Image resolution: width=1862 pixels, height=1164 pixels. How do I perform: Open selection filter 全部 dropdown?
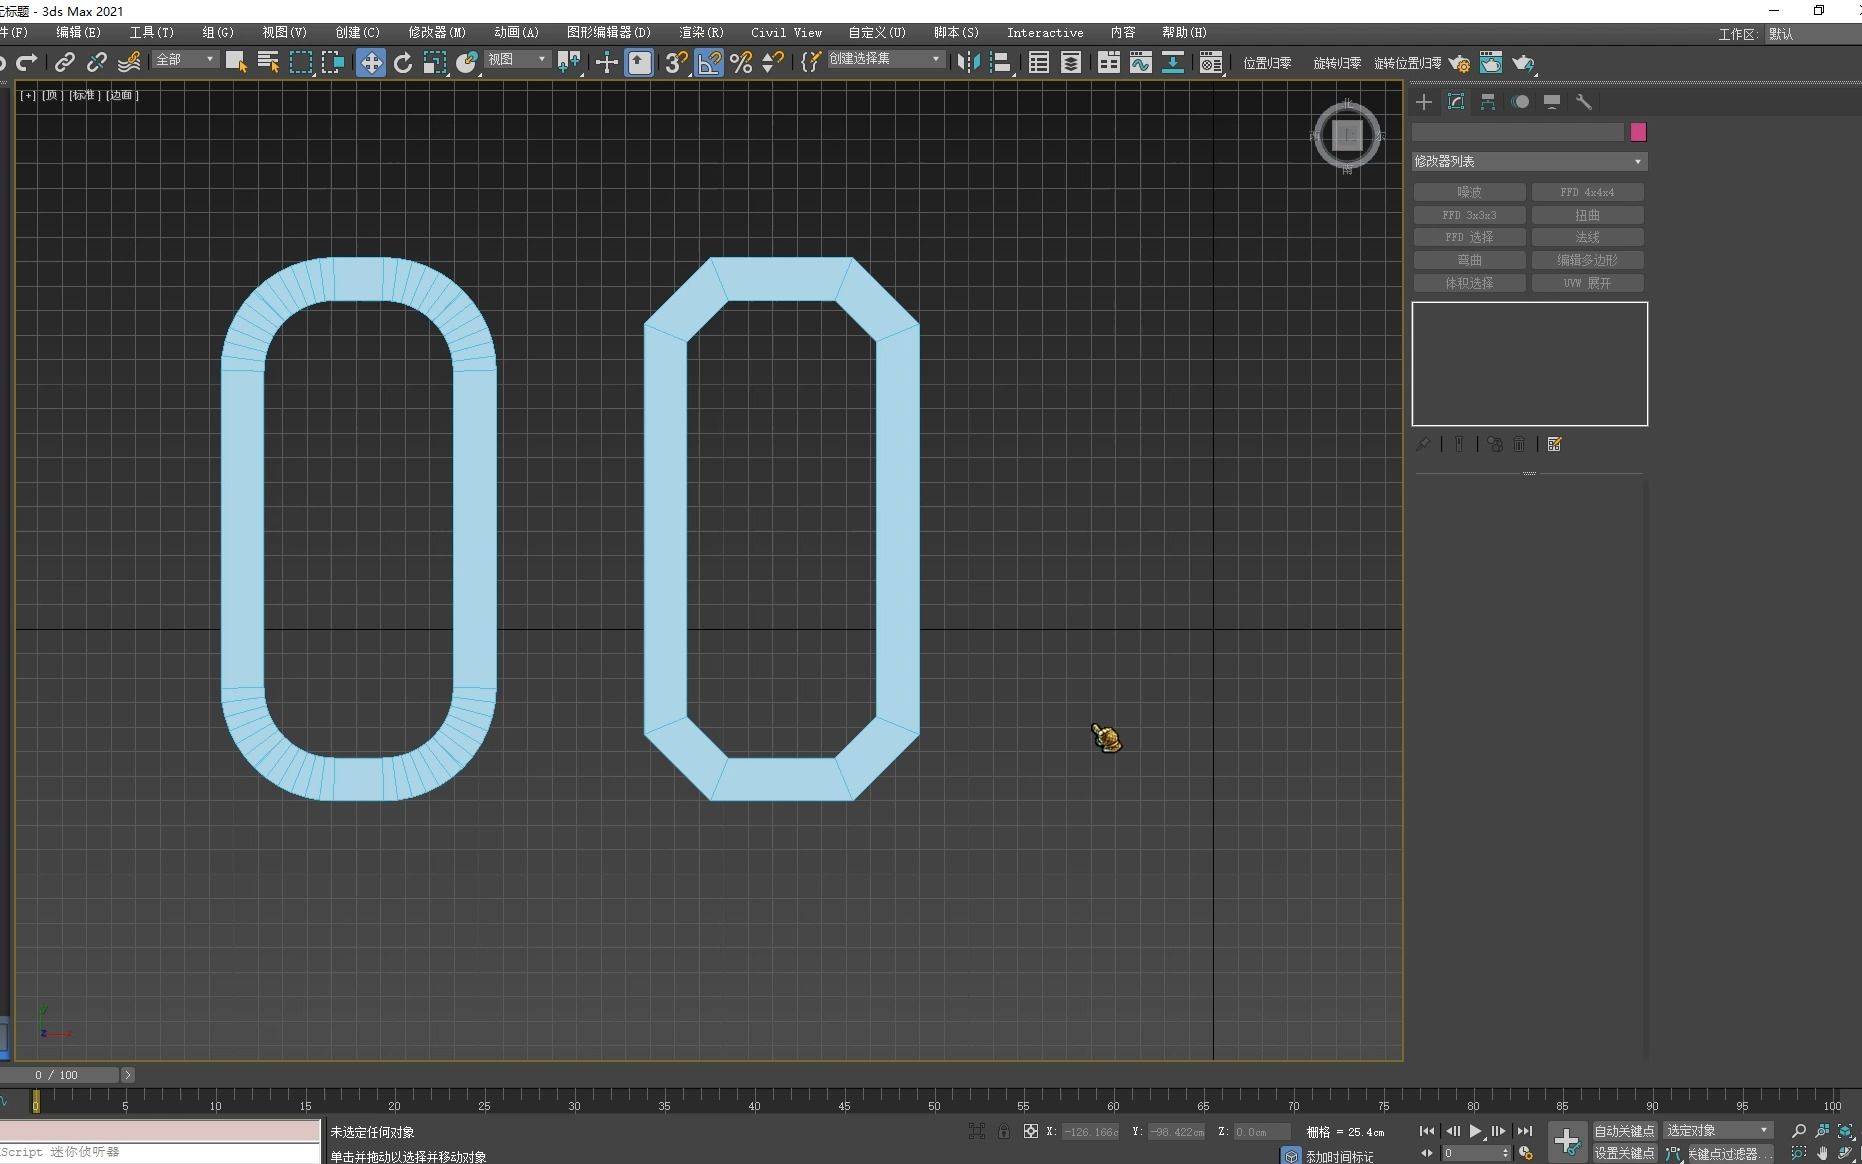point(185,60)
